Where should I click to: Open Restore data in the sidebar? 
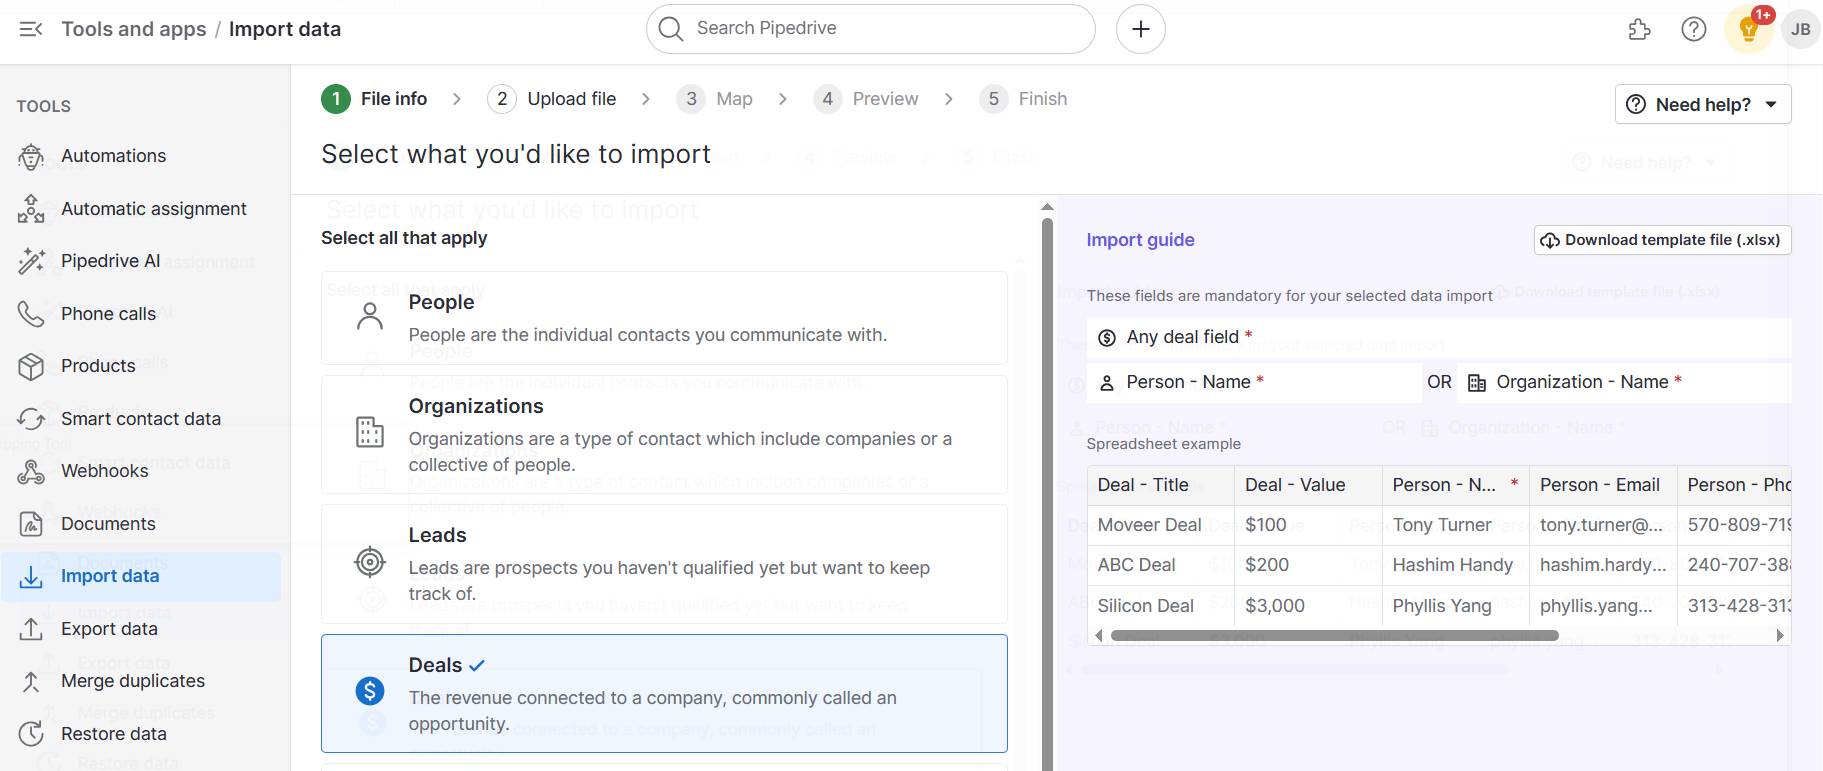click(x=114, y=734)
